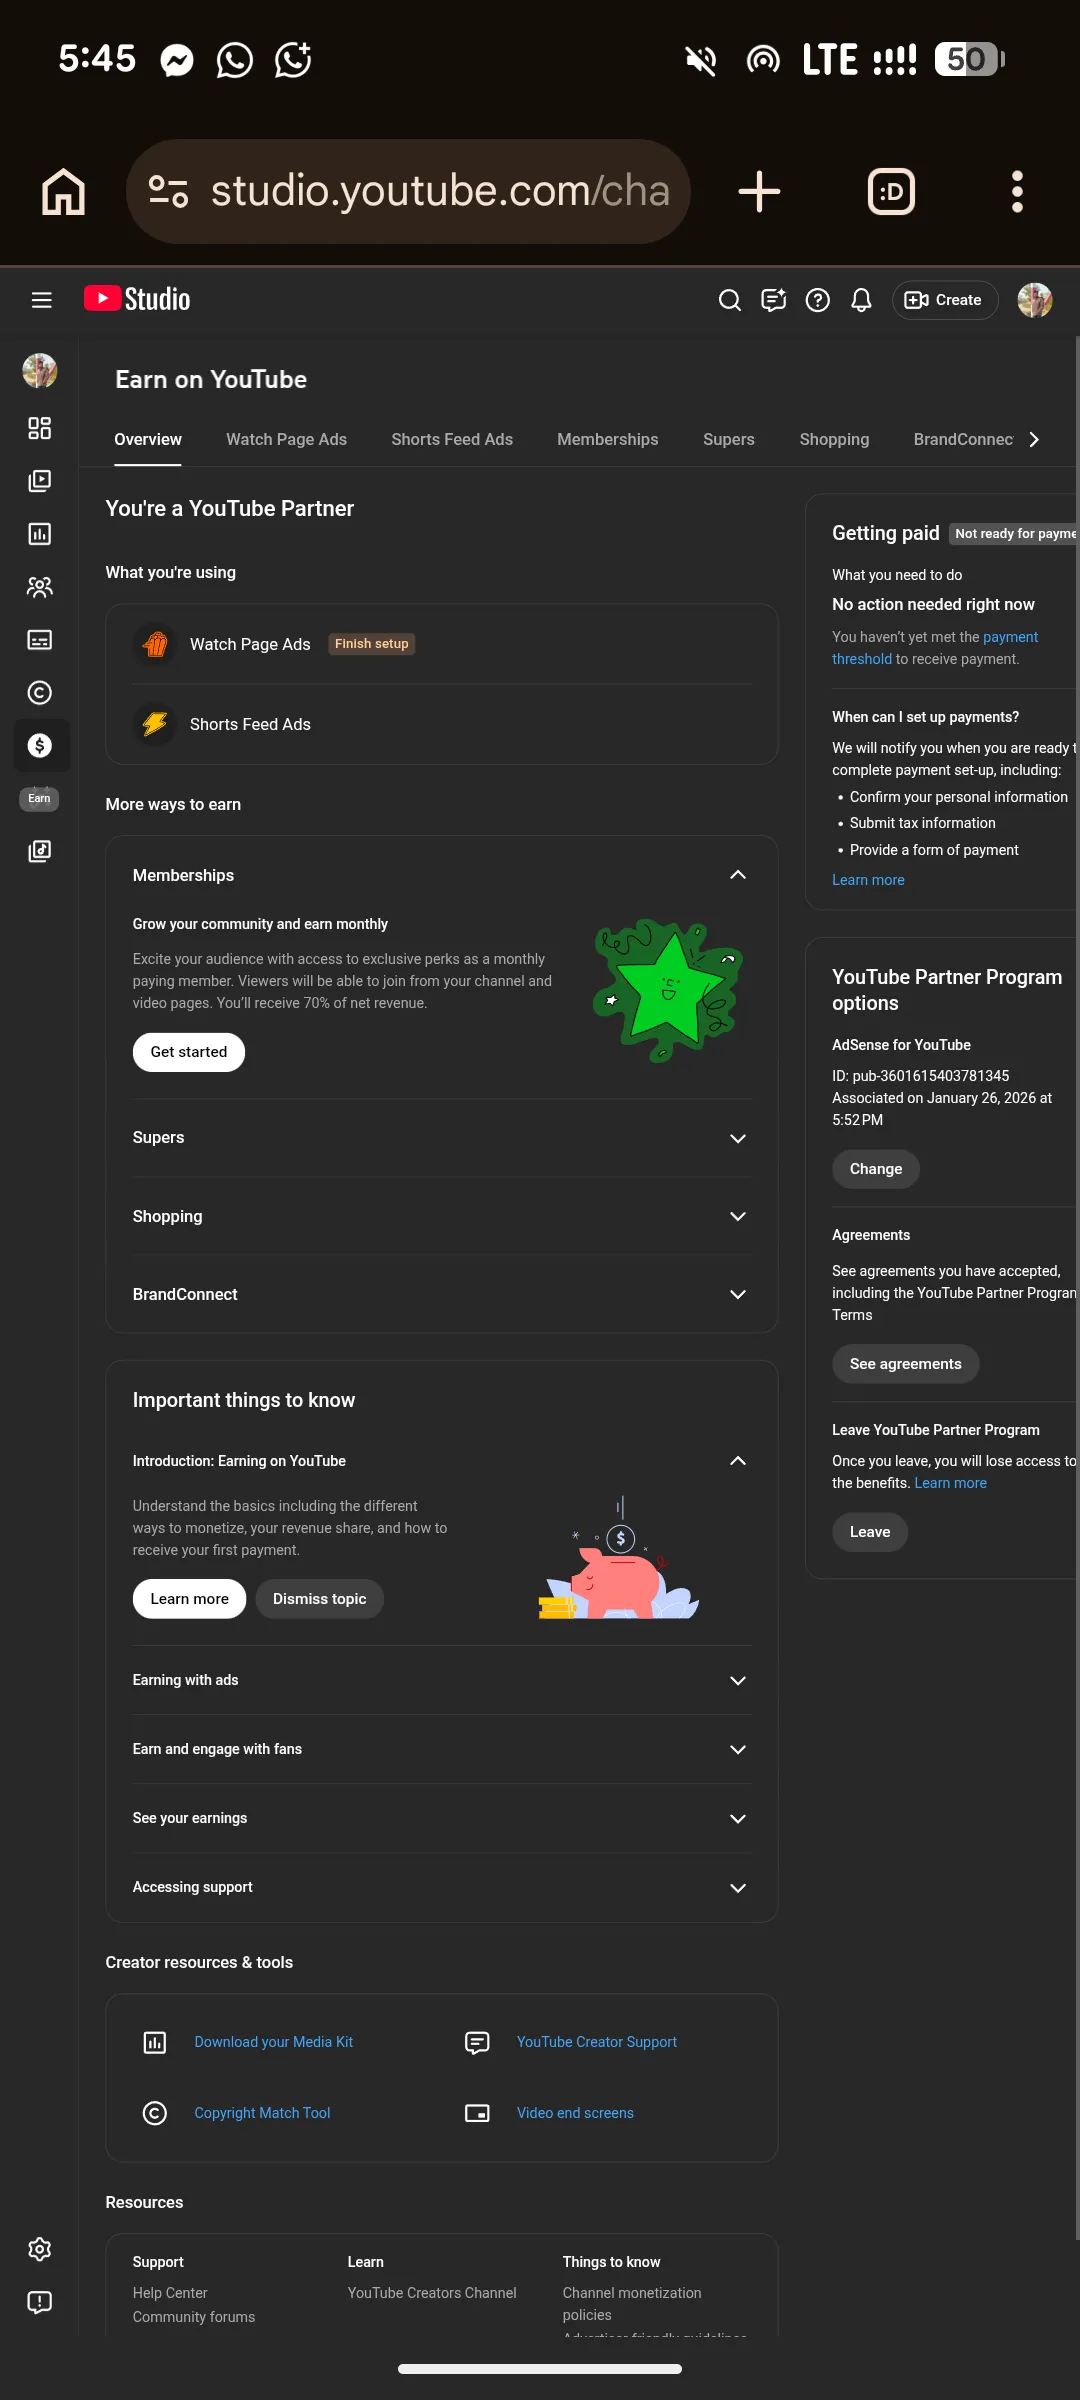Open Dashboard icon in sidebar
The height and width of the screenshot is (2400, 1080).
click(40, 428)
